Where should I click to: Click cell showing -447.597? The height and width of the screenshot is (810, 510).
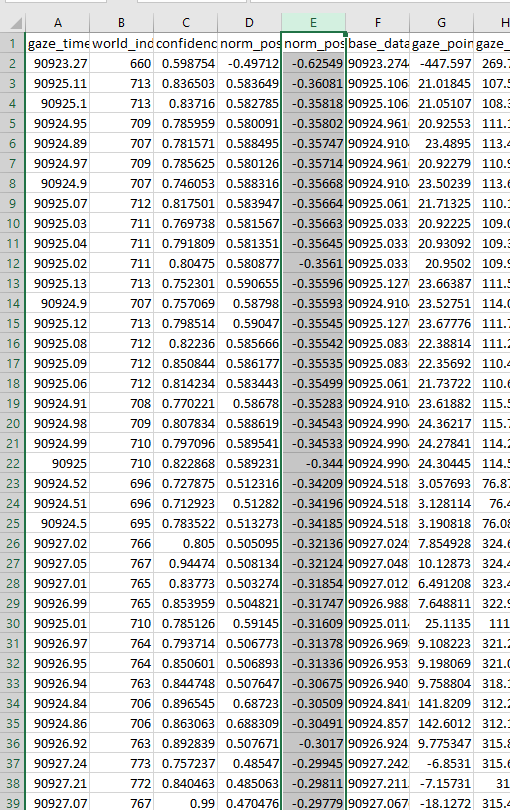[x=442, y=64]
